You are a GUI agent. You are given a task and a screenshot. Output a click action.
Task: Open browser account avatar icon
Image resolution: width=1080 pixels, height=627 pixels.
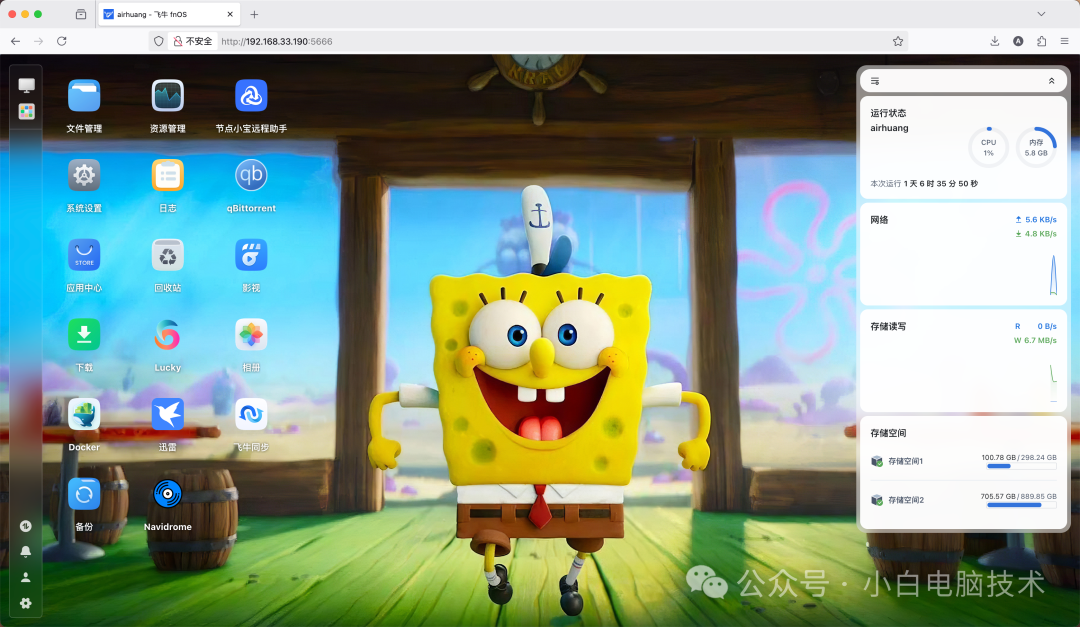click(1018, 41)
